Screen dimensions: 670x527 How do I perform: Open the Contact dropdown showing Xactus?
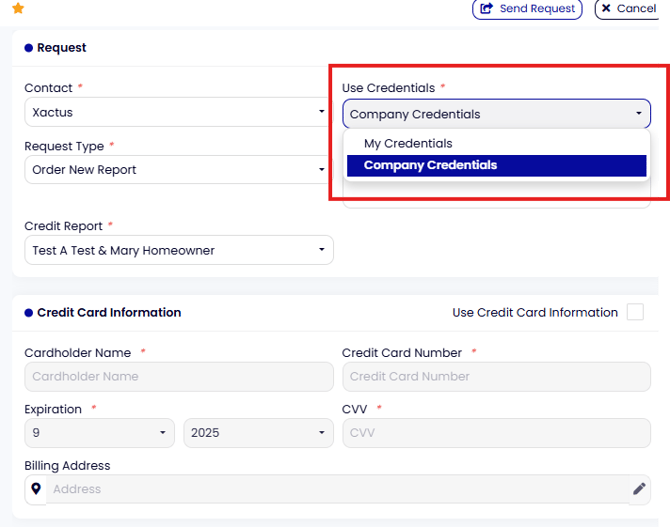178,113
